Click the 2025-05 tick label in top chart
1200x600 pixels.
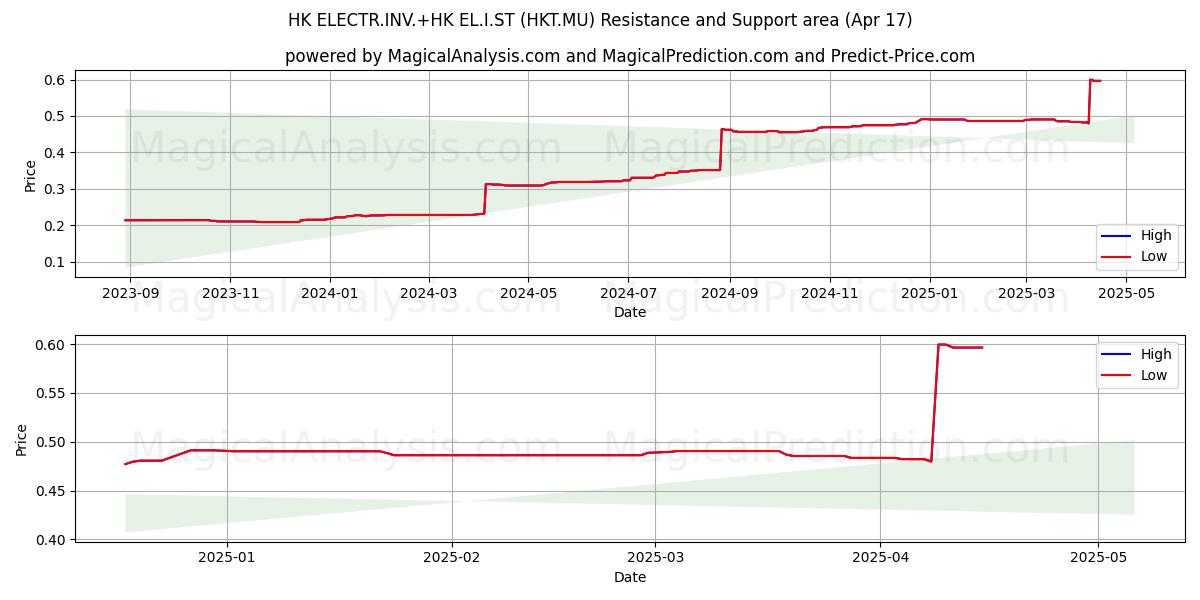click(1126, 294)
